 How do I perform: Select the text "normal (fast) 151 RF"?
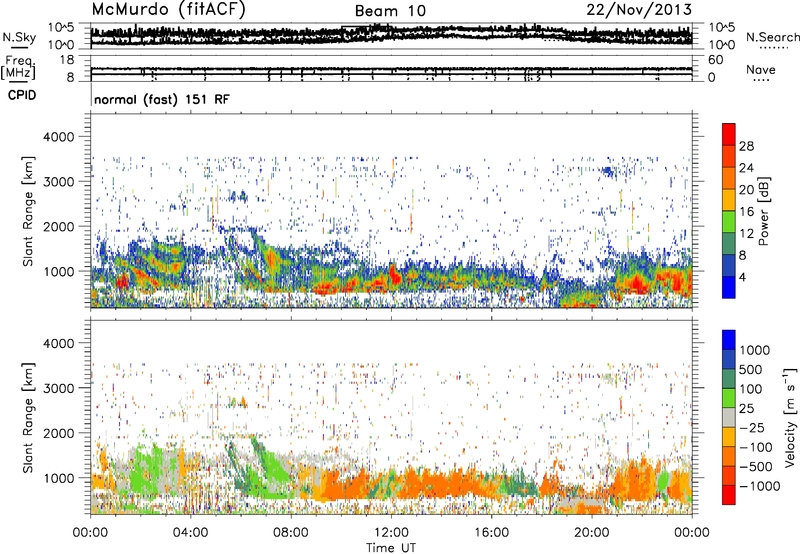162,99
